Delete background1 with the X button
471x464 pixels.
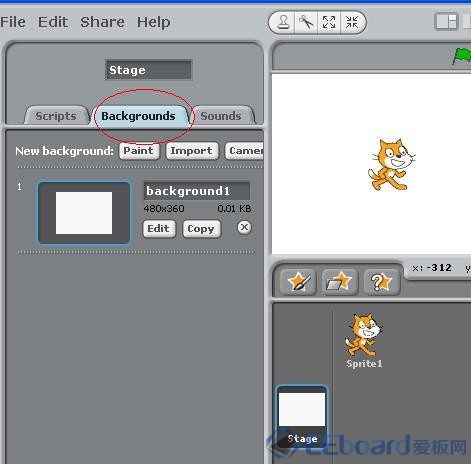tap(244, 227)
